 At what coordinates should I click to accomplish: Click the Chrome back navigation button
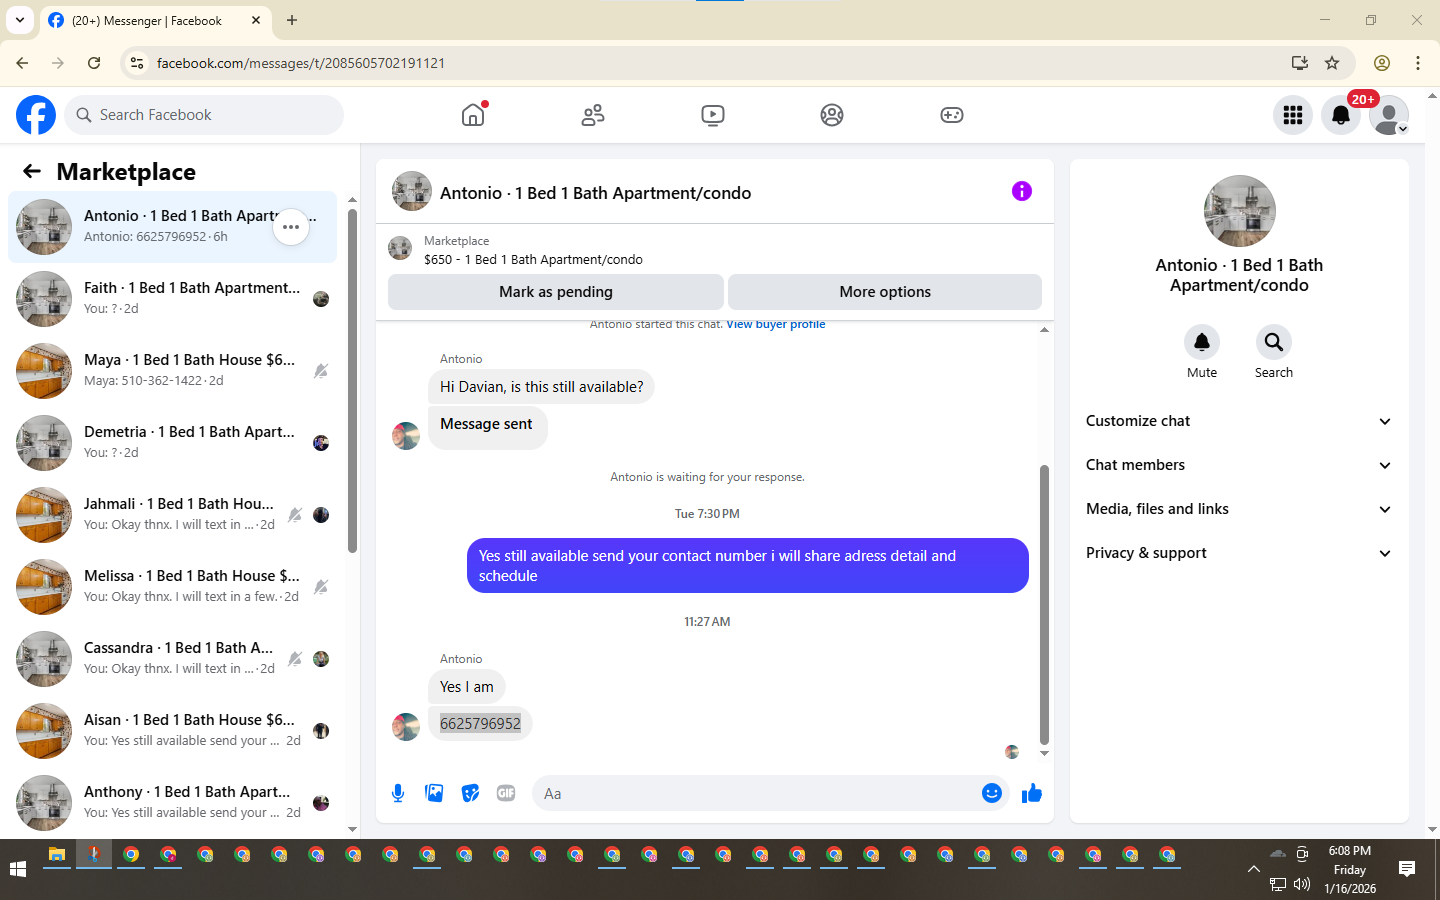click(22, 63)
